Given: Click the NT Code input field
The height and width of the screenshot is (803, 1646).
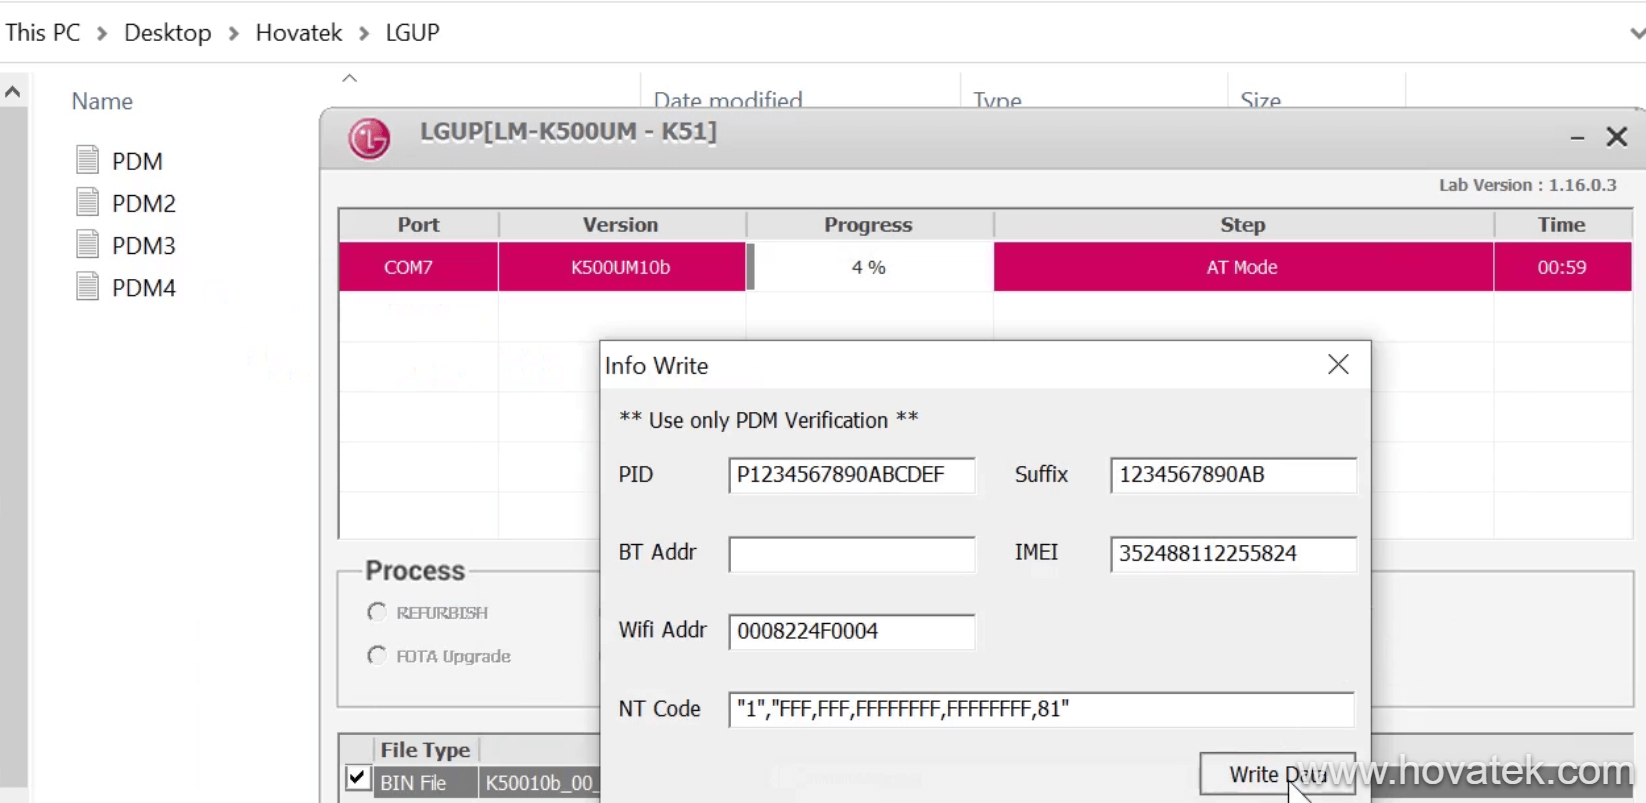Looking at the screenshot, I should point(1041,709).
